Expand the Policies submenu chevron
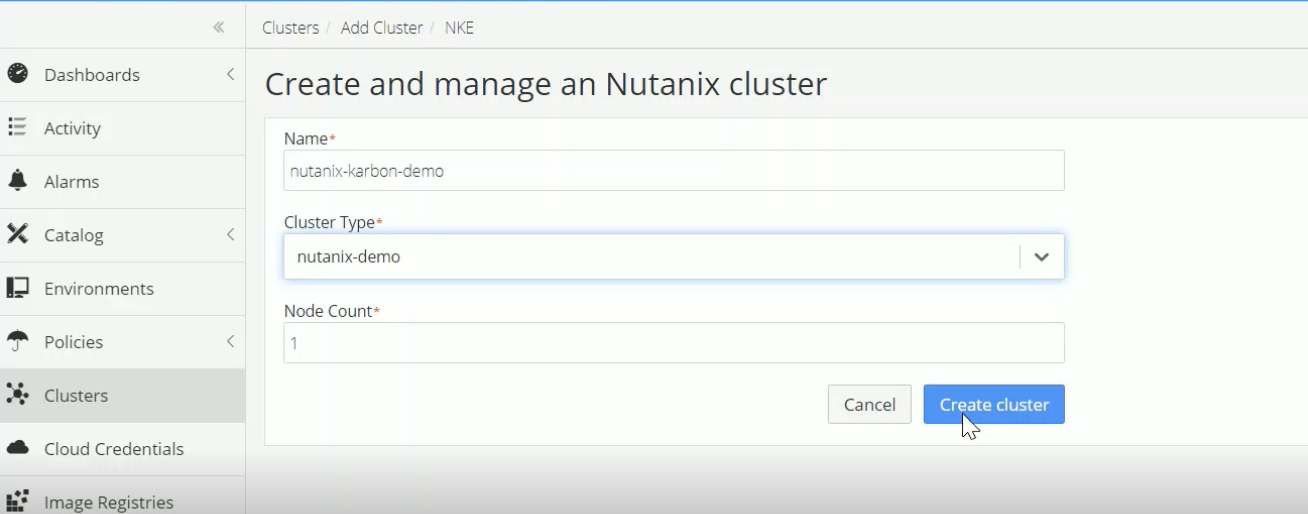Image resolution: width=1308 pixels, height=514 pixels. (x=230, y=341)
